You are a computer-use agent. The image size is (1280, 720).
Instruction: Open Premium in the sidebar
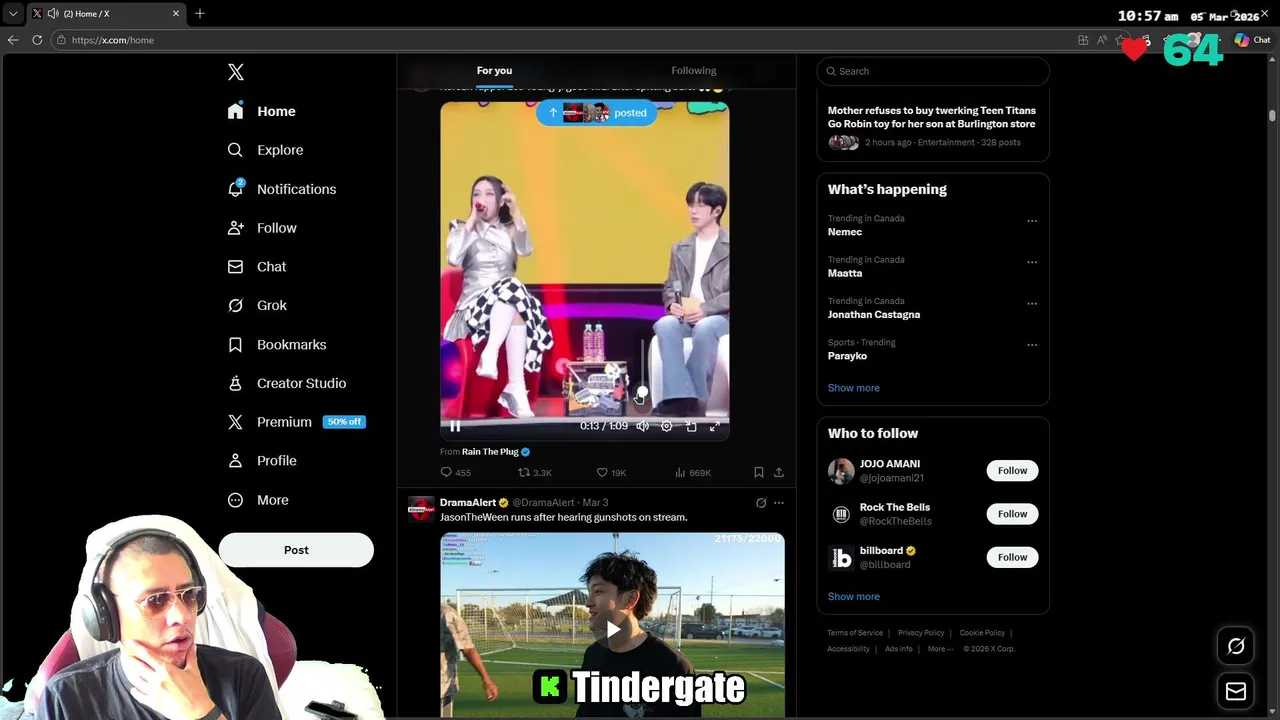point(296,422)
